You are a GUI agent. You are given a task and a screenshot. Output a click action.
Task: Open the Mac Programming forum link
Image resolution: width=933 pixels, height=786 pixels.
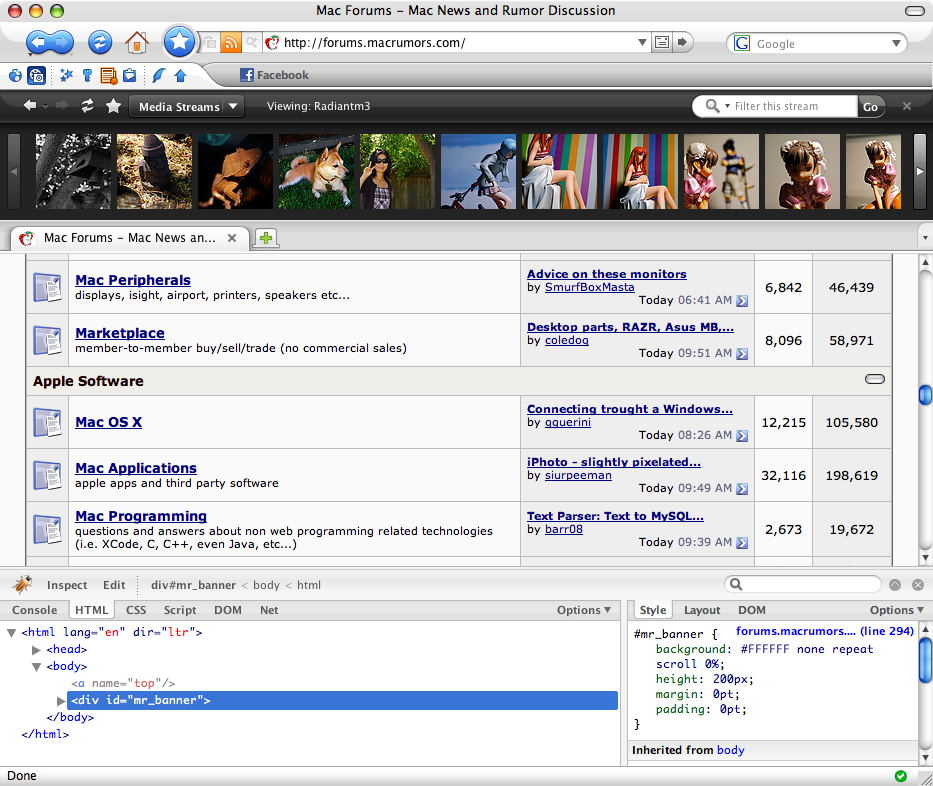pyautogui.click(x=141, y=516)
